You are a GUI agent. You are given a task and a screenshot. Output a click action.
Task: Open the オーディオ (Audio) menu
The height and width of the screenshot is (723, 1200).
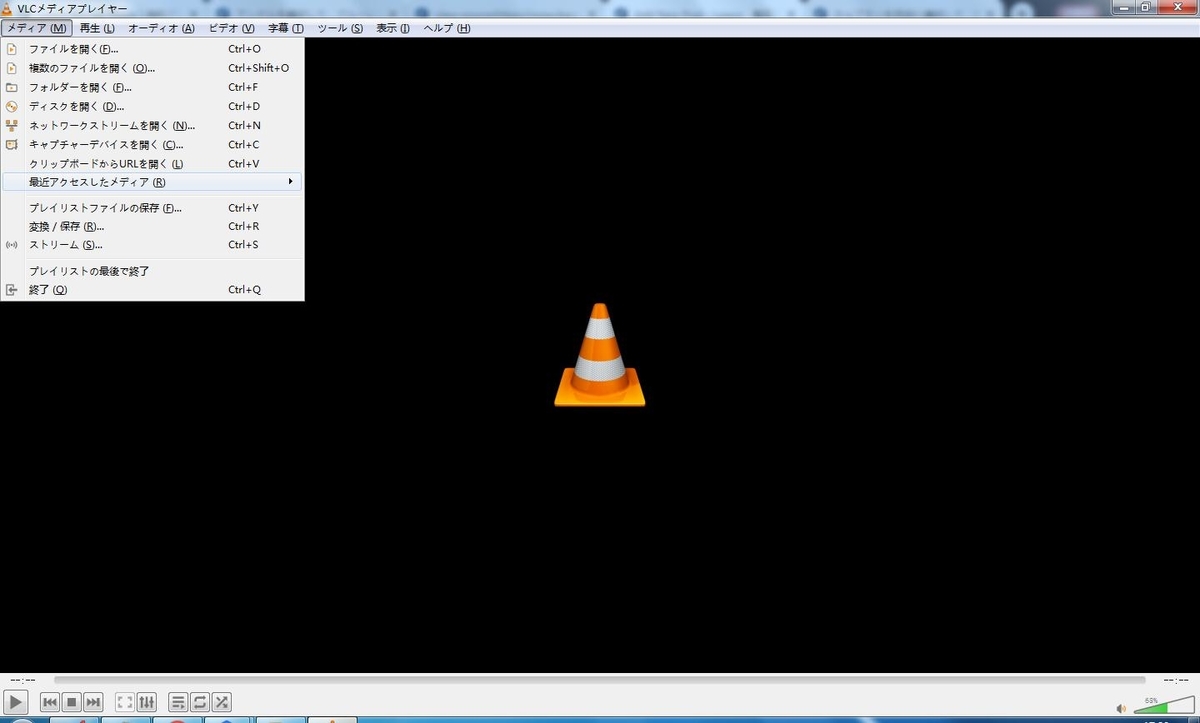click(161, 28)
